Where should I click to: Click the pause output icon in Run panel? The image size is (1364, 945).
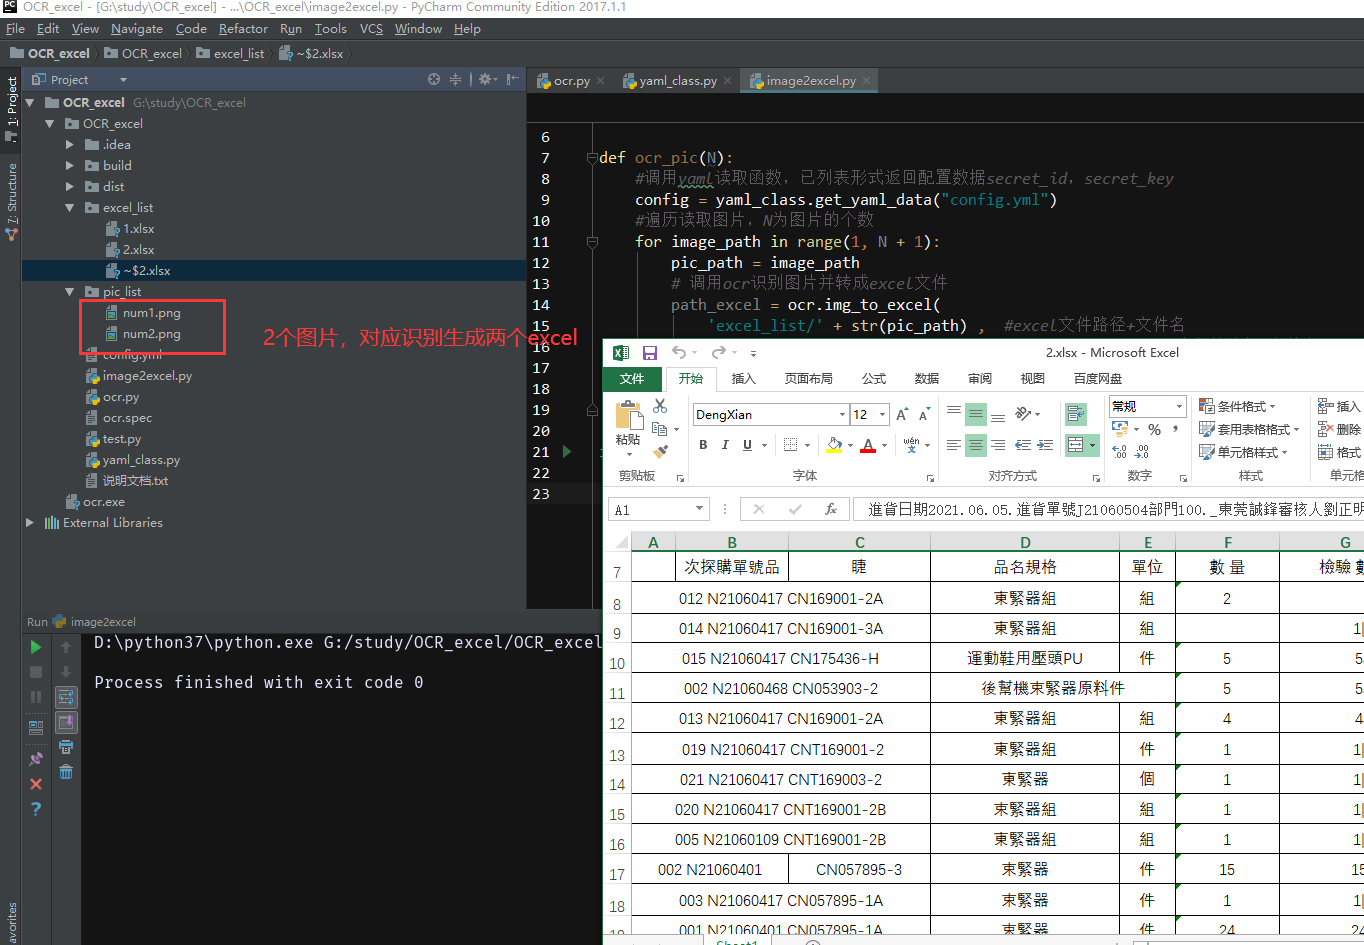click(36, 697)
